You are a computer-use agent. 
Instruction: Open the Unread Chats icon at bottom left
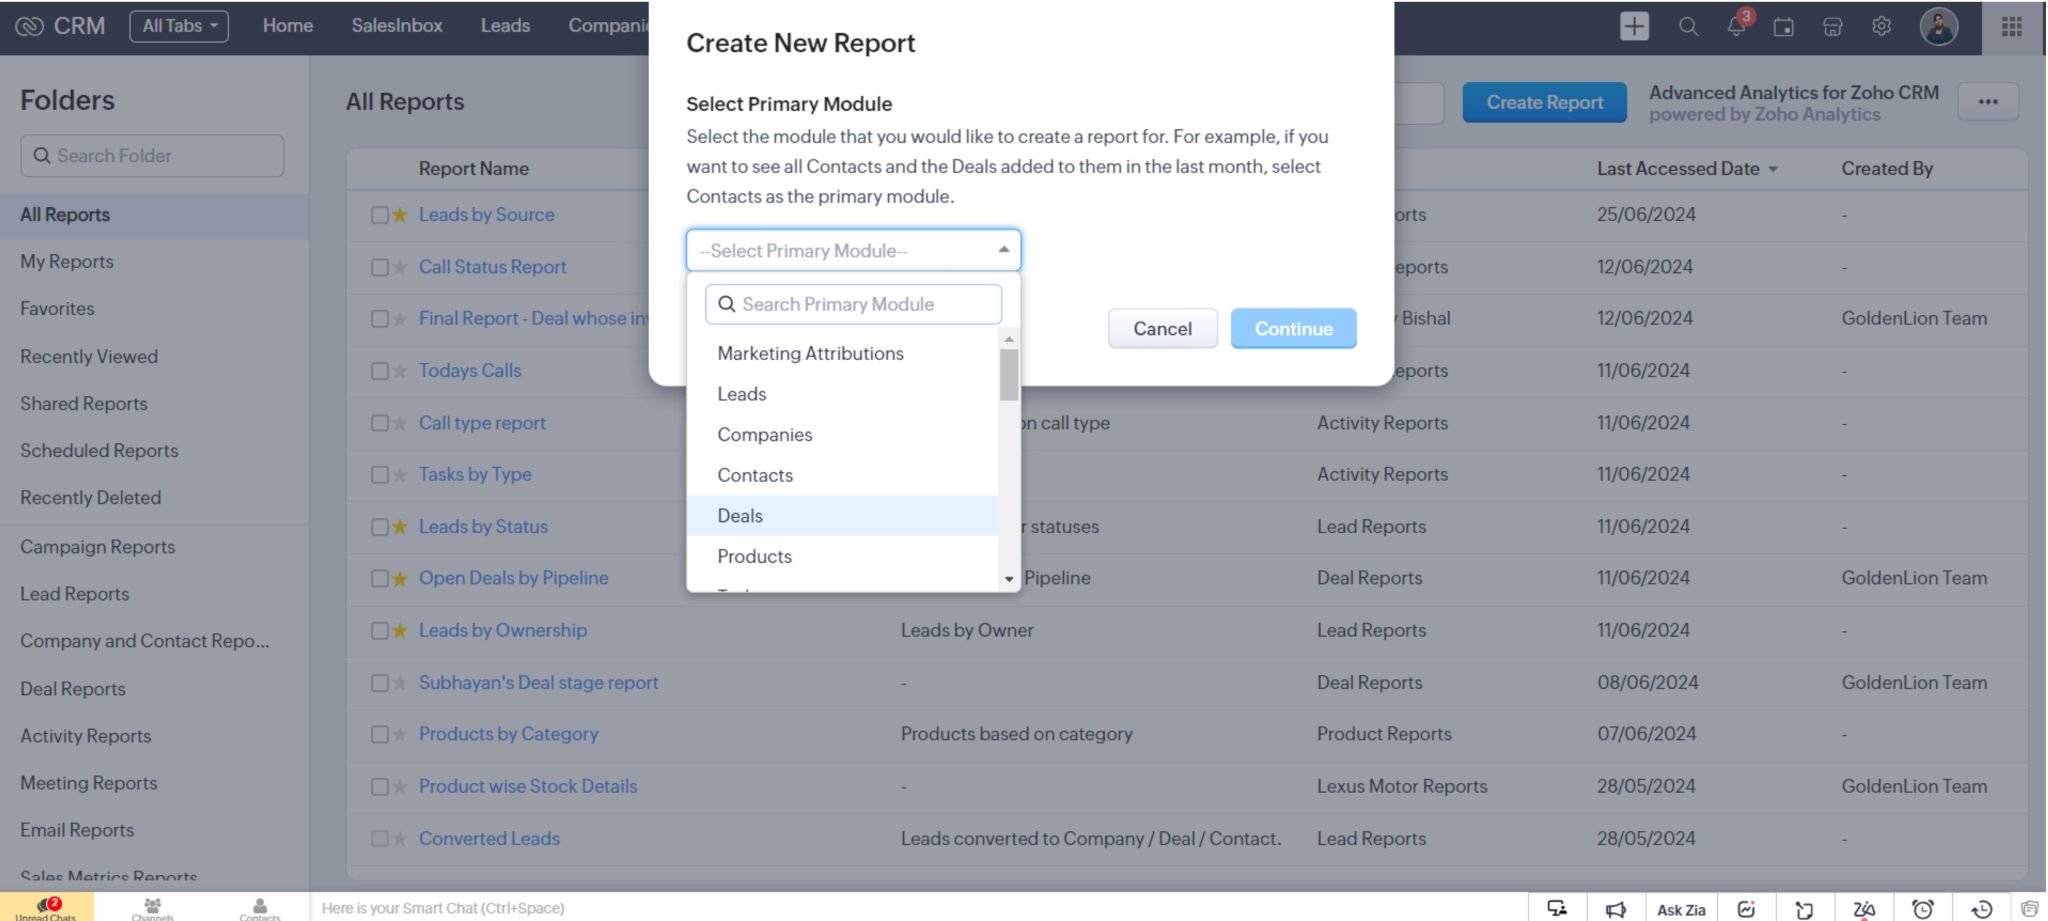click(46, 905)
